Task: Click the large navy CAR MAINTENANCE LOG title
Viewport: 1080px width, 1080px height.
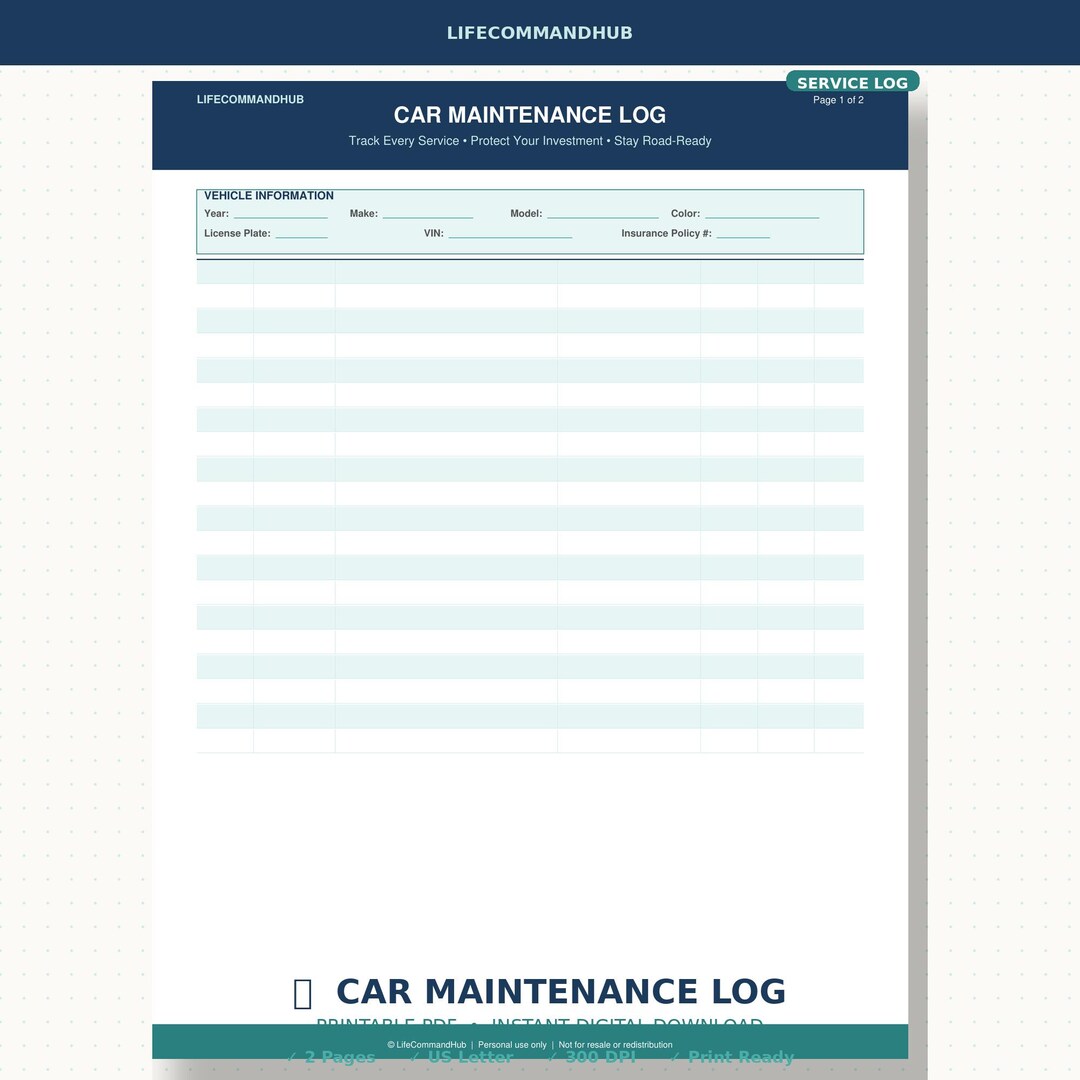Action: coord(561,992)
